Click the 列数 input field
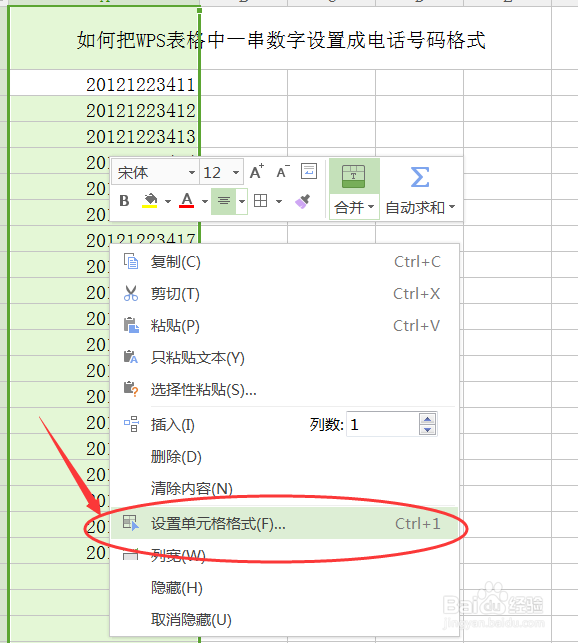Image resolution: width=578 pixels, height=643 pixels. pos(382,424)
